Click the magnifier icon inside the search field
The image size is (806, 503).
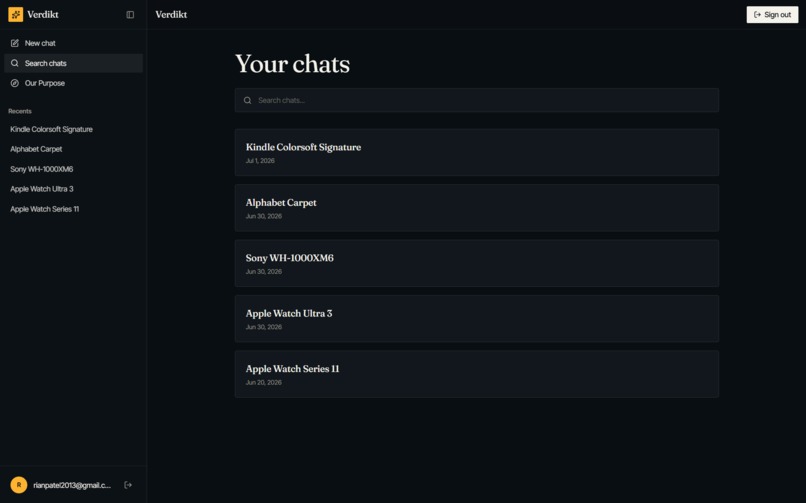247,100
